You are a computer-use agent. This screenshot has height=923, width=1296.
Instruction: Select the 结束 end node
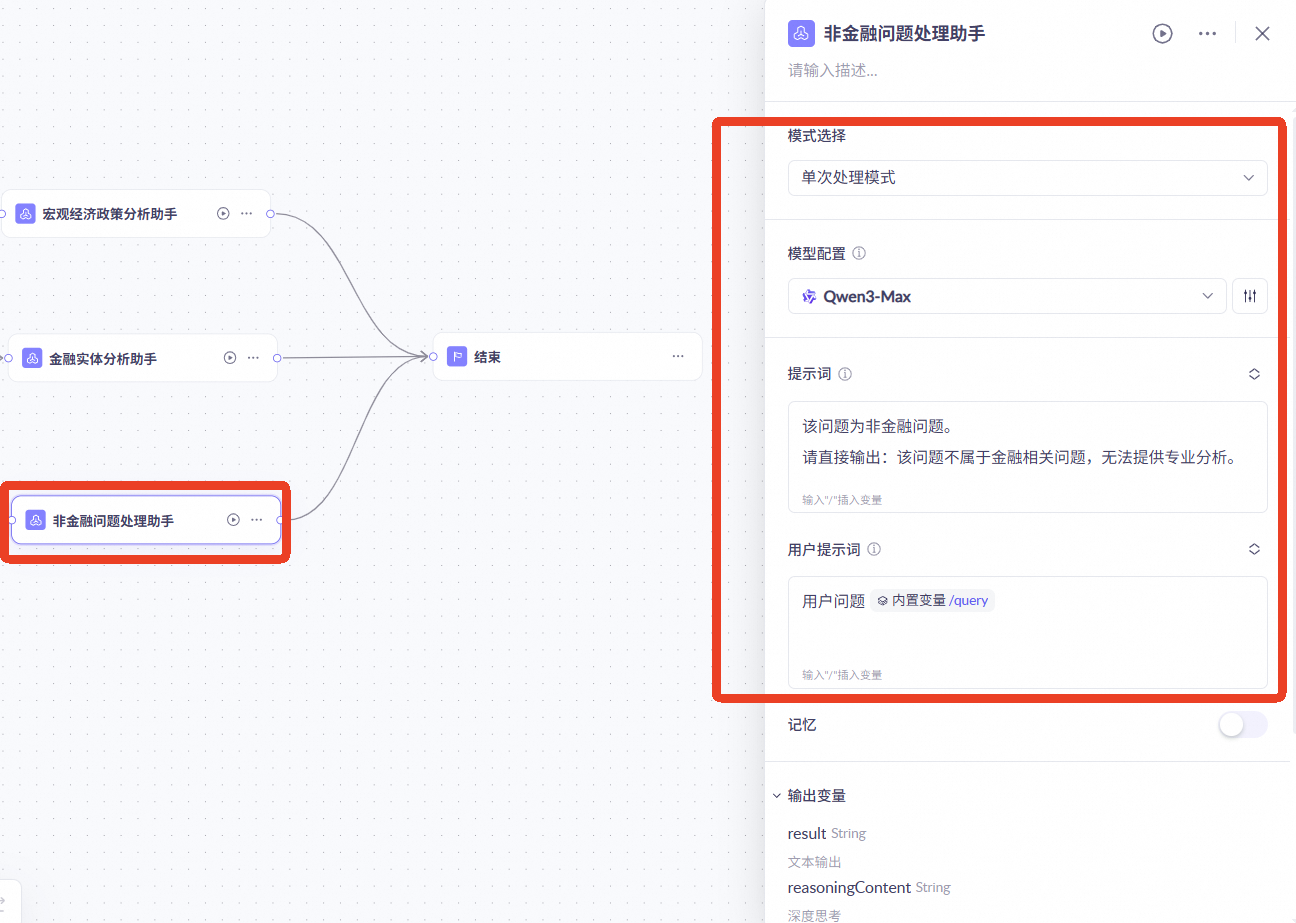pos(567,356)
